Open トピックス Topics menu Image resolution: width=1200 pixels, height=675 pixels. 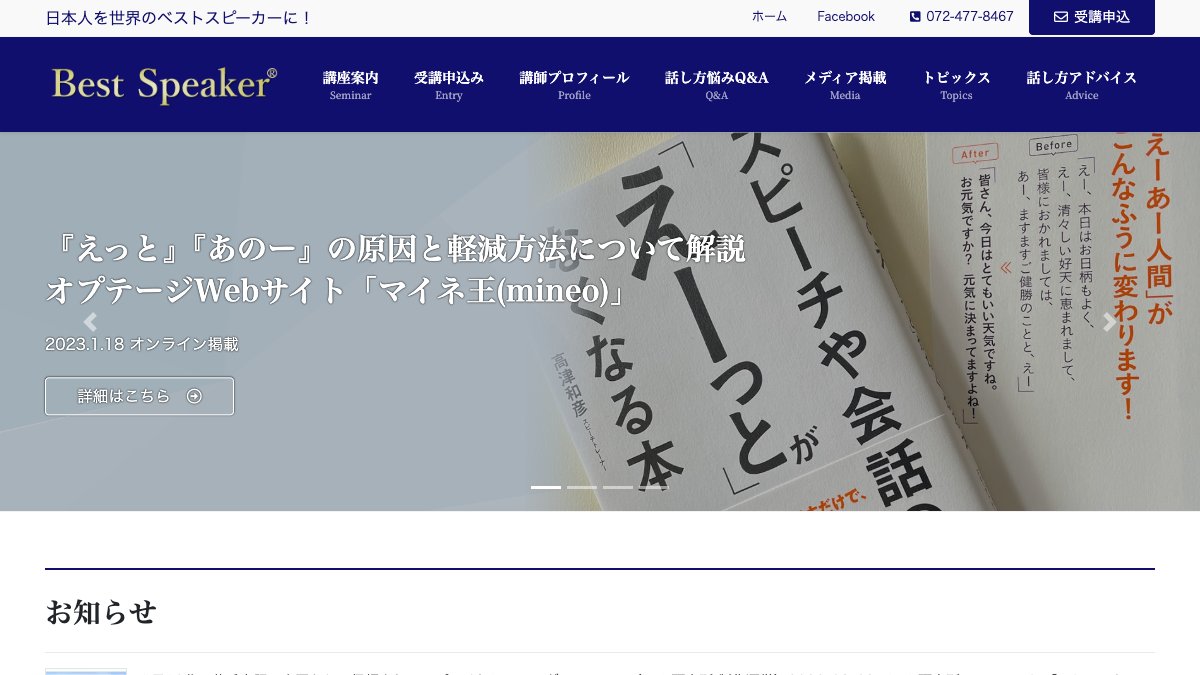956,85
